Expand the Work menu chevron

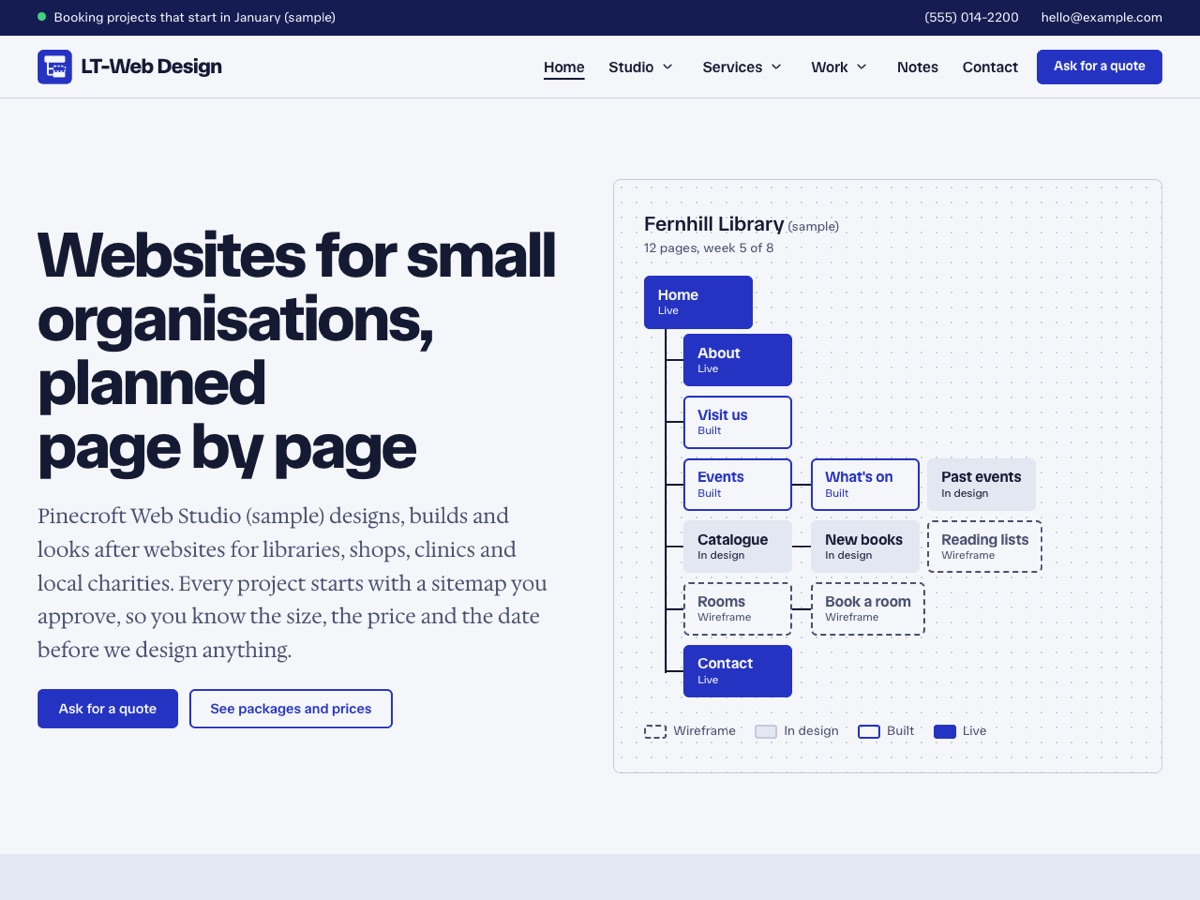pyautogui.click(x=862, y=67)
